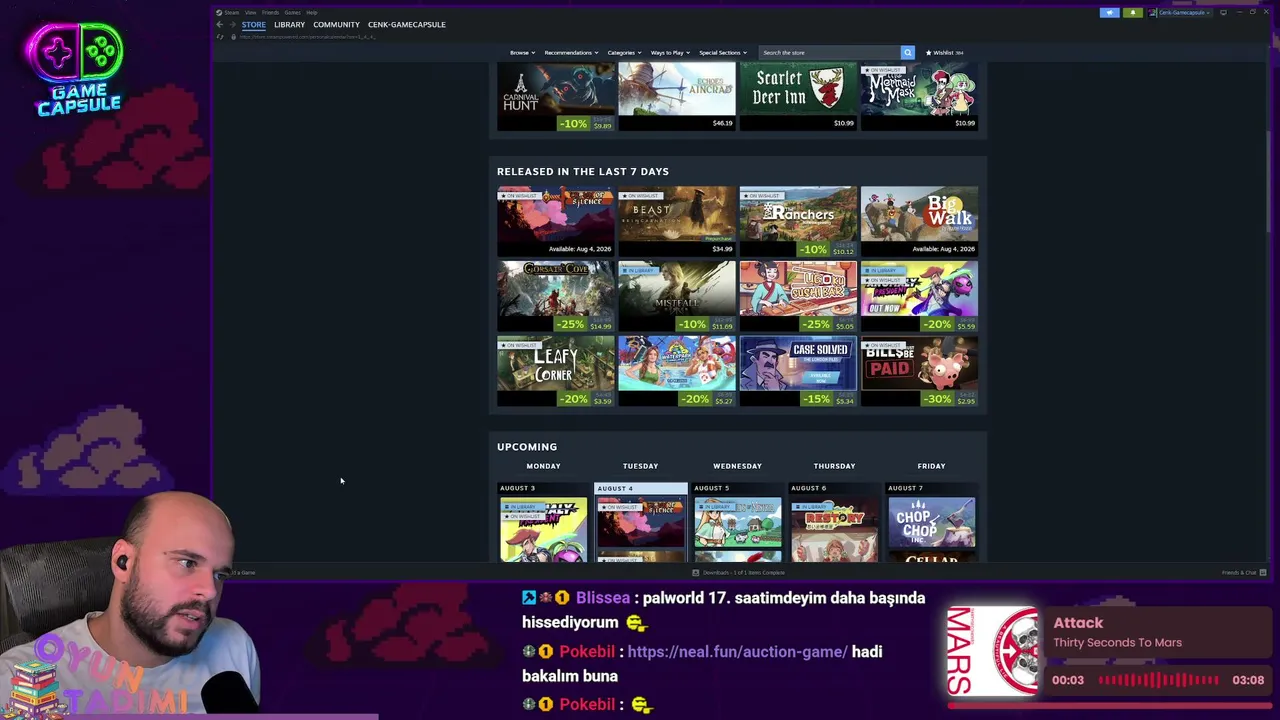
Task: Go back with the browser back arrow
Action: (220, 24)
